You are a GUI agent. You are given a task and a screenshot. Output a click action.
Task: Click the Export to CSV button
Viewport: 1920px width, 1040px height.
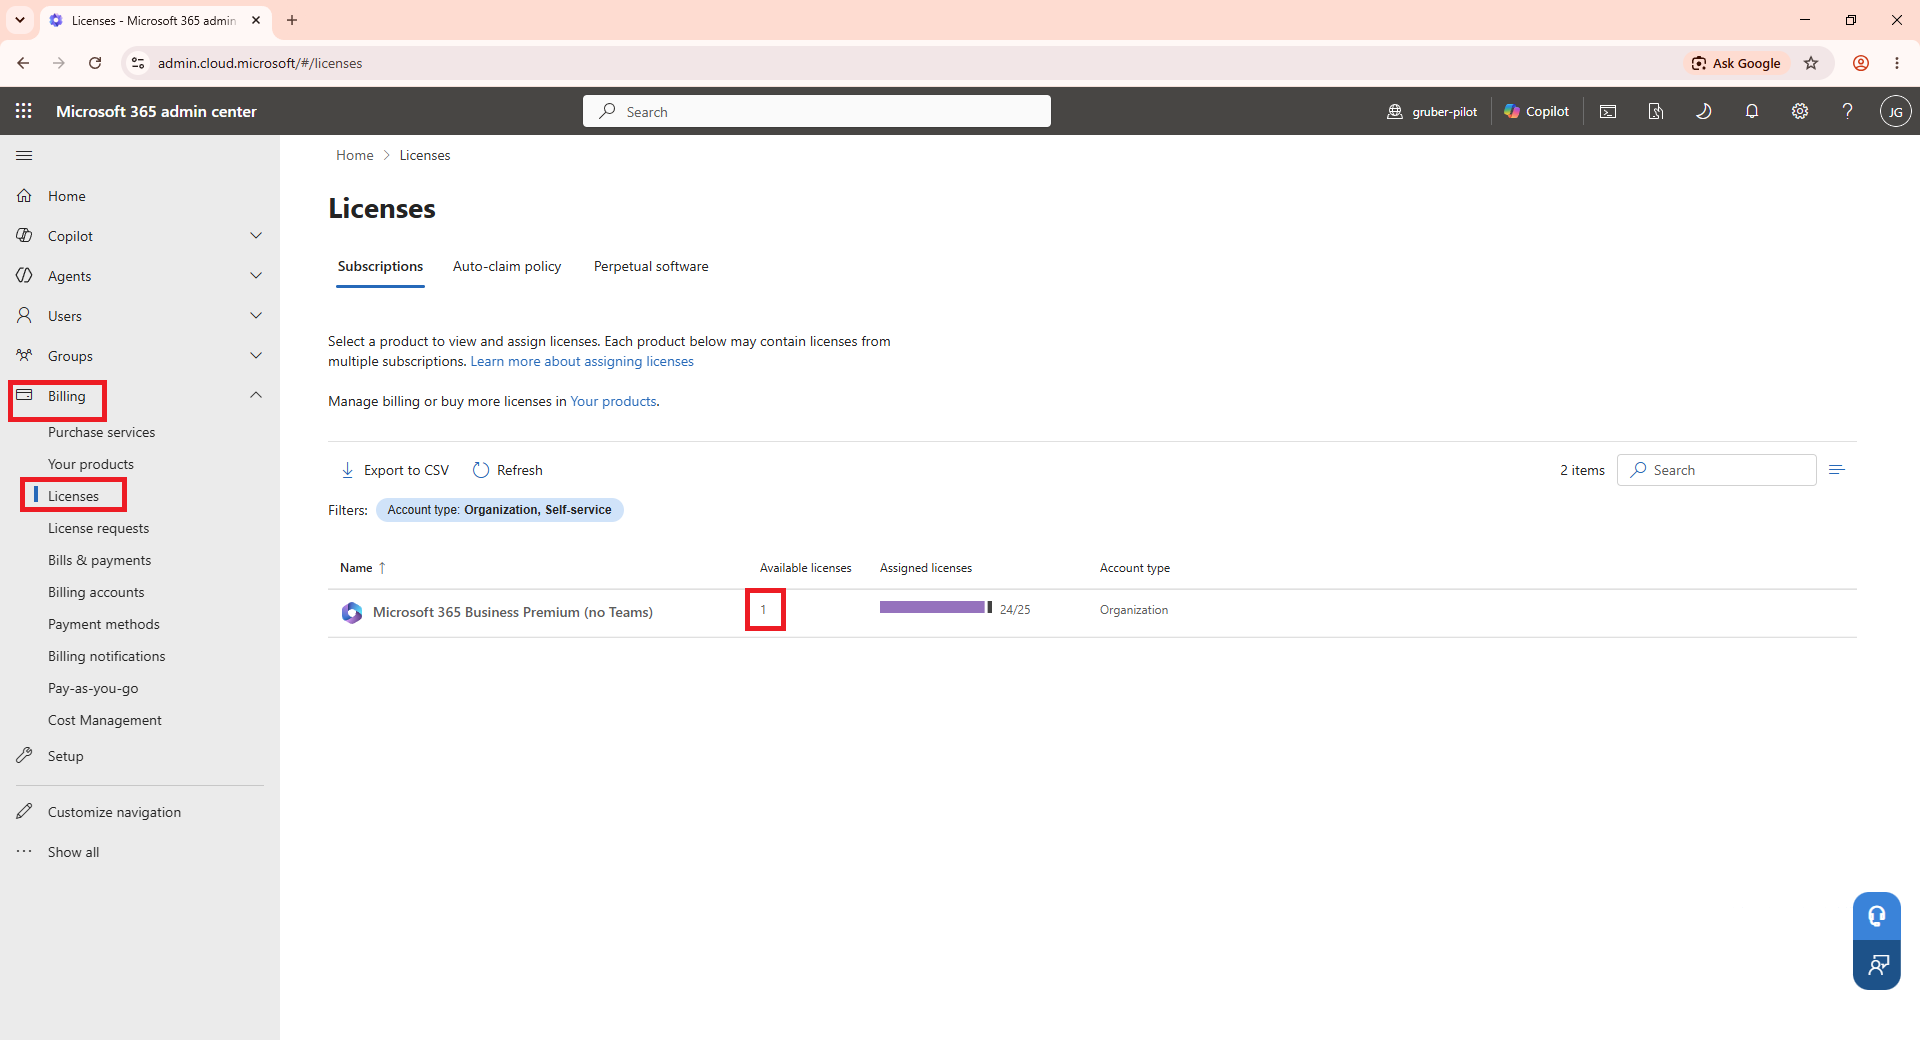[395, 470]
